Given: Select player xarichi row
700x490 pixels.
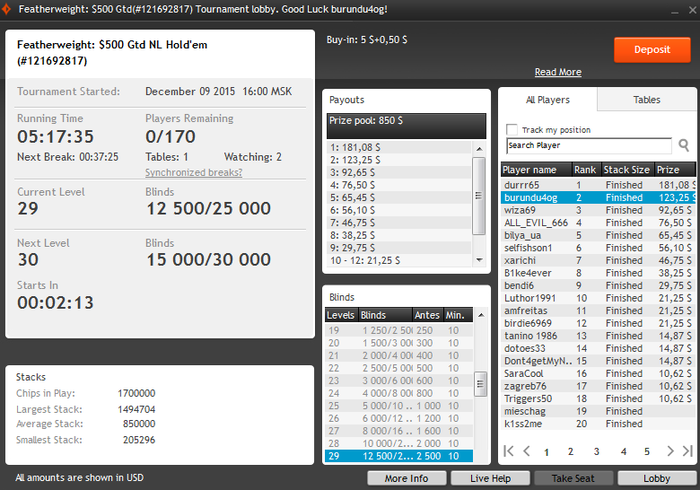Looking at the screenshot, I should tap(598, 260).
